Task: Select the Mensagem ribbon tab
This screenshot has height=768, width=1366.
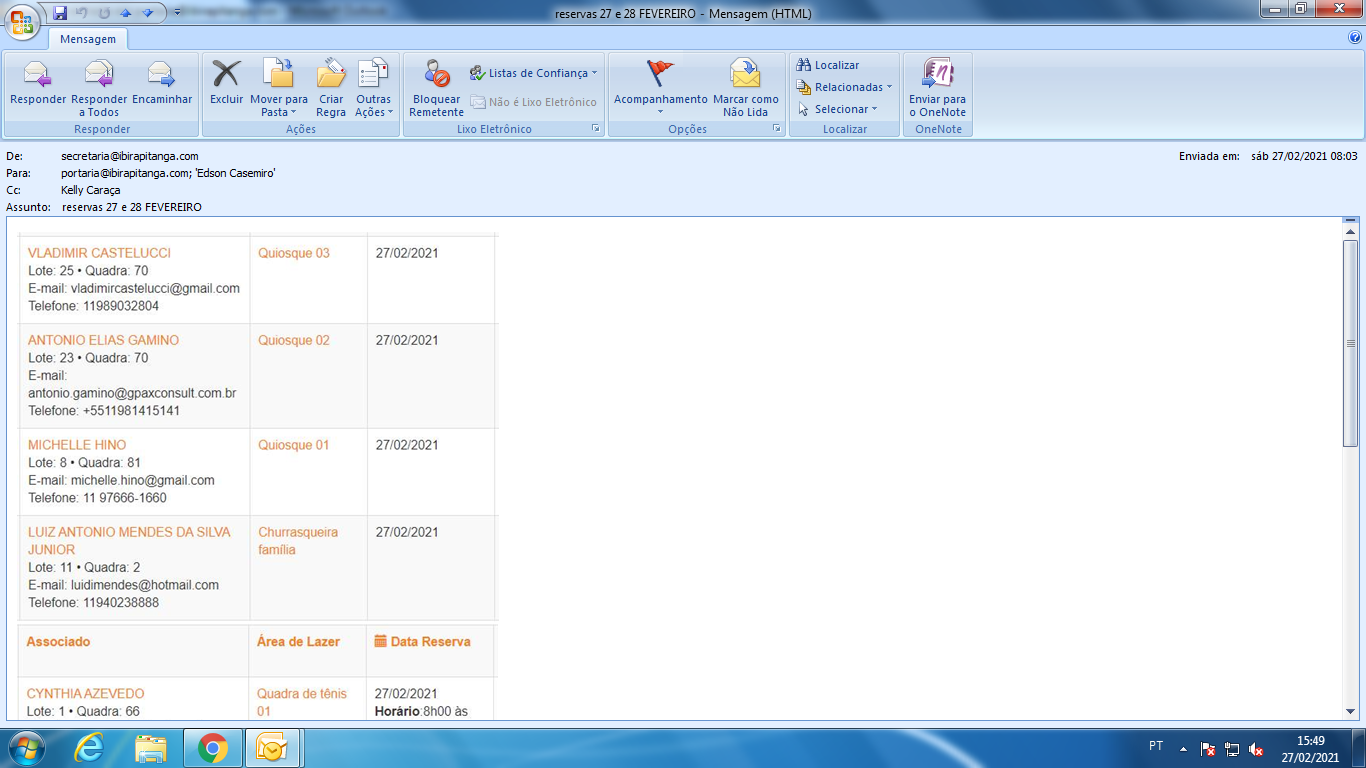Action: coord(88,39)
